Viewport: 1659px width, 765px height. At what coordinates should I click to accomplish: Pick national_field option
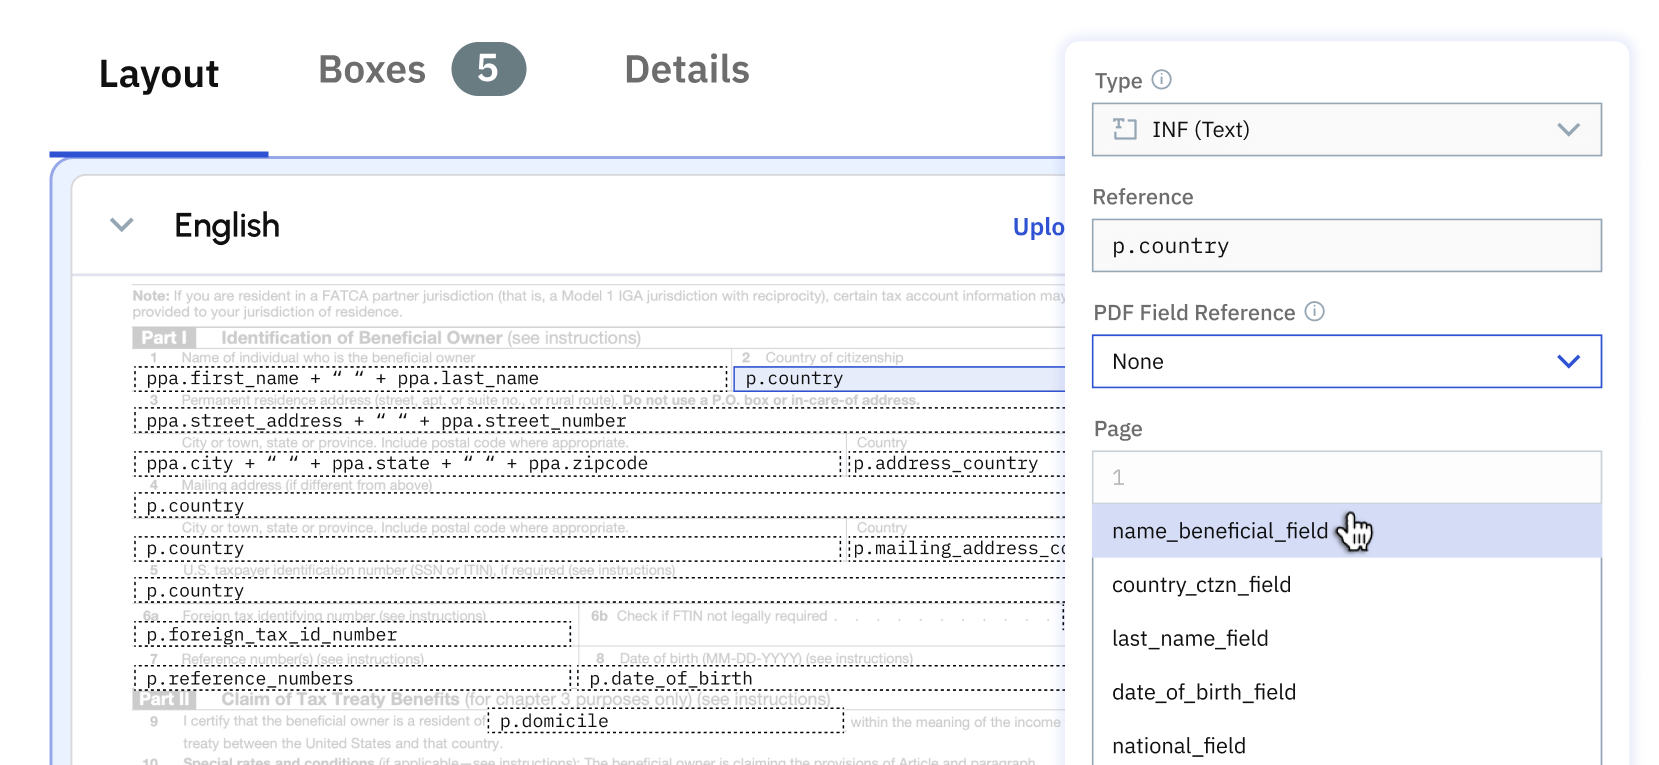click(1347, 746)
